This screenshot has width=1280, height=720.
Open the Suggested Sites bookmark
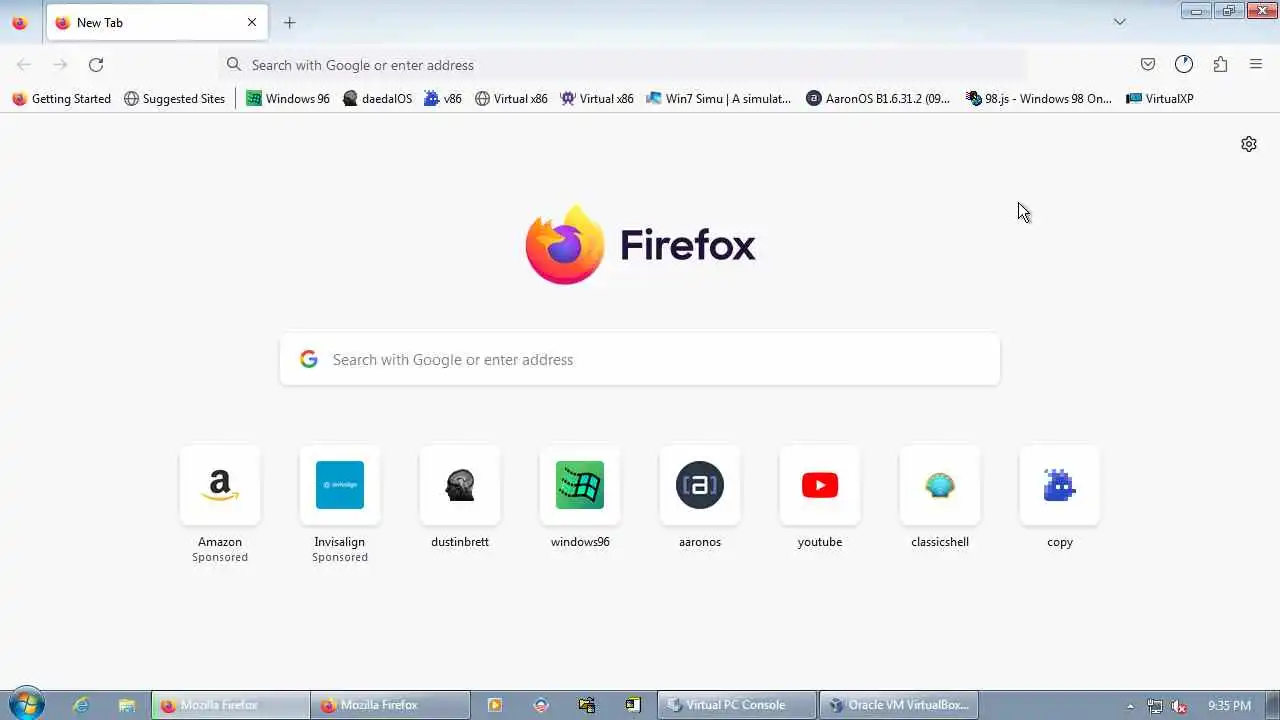pyautogui.click(x=175, y=98)
